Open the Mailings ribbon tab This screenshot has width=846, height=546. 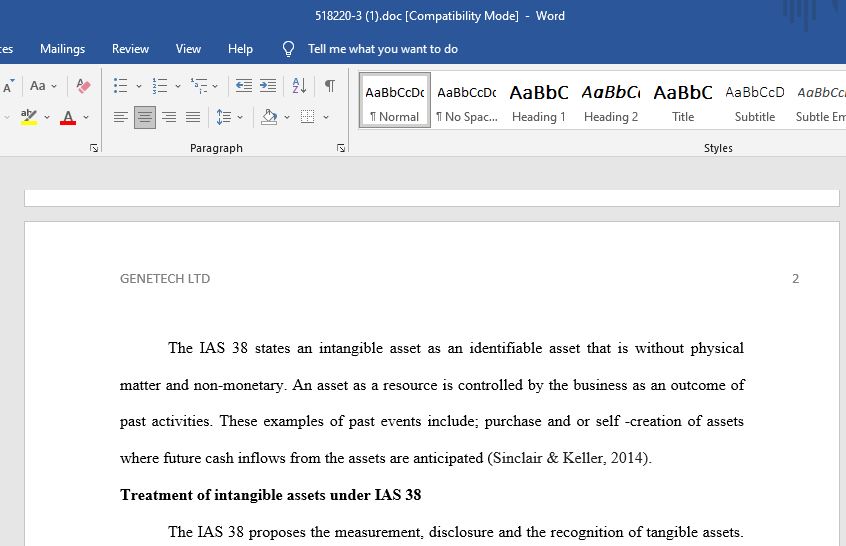[63, 49]
